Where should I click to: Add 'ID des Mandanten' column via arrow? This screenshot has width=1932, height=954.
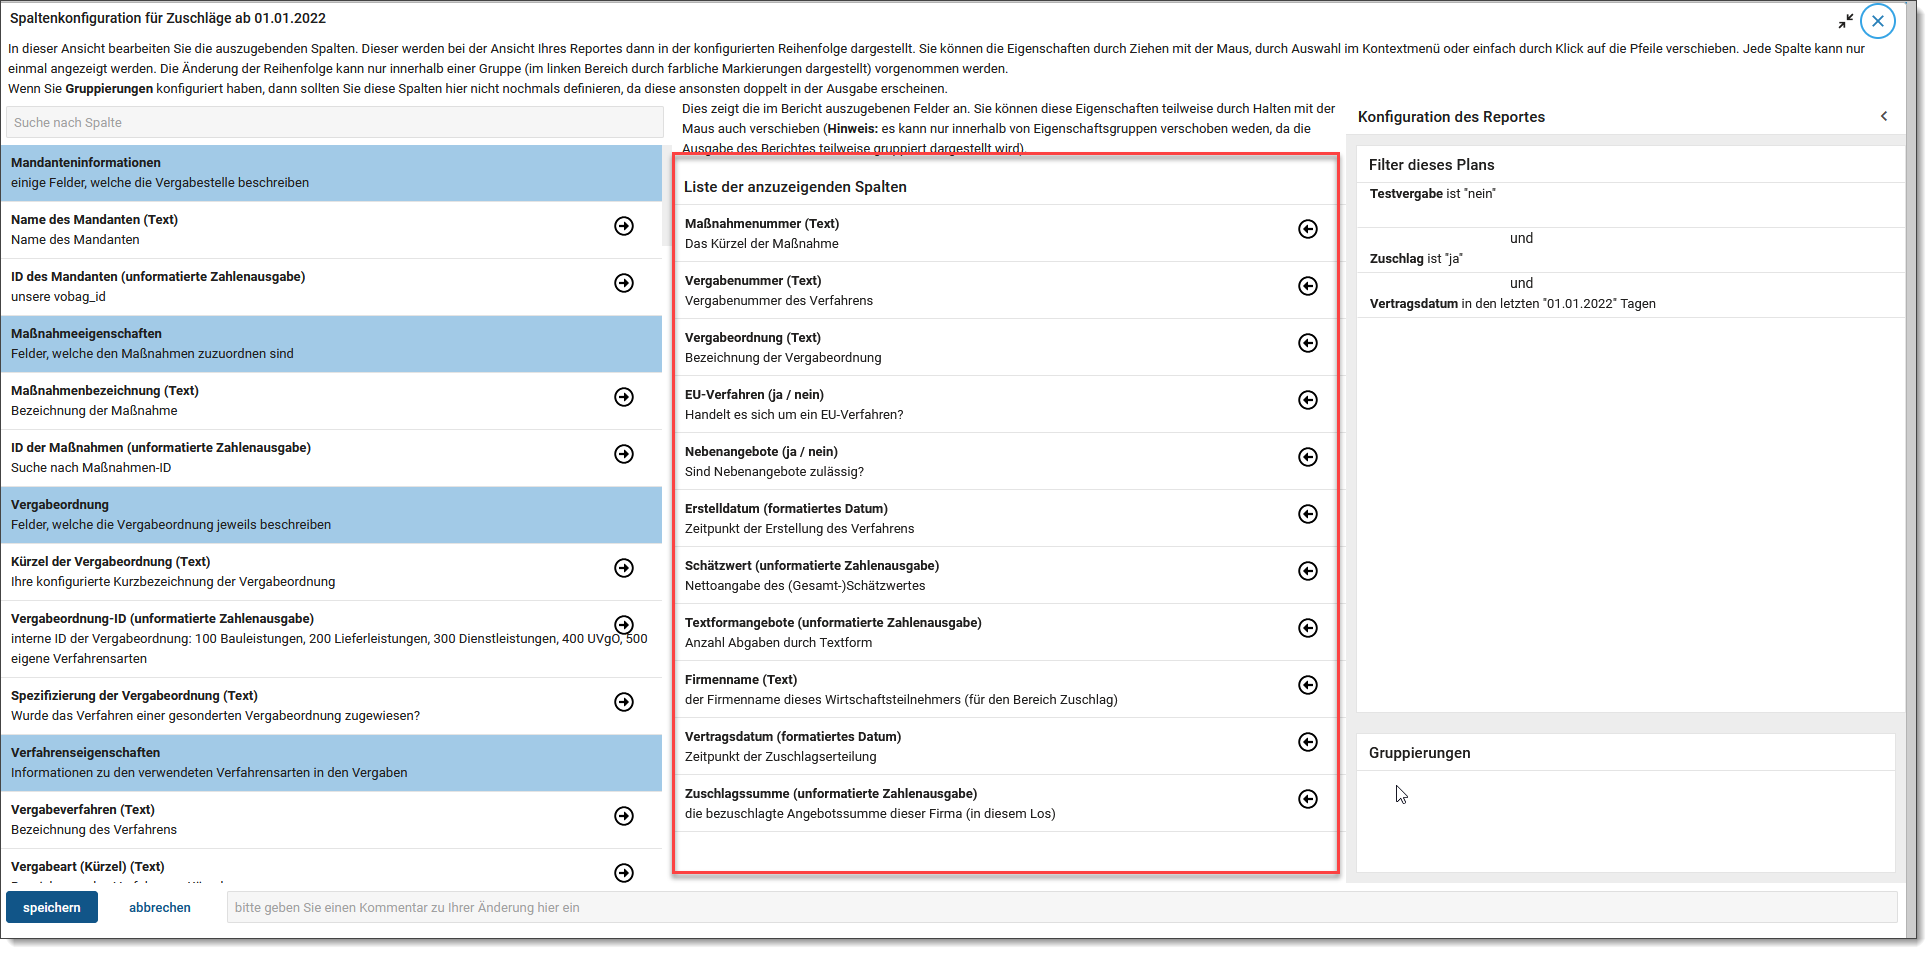click(624, 283)
